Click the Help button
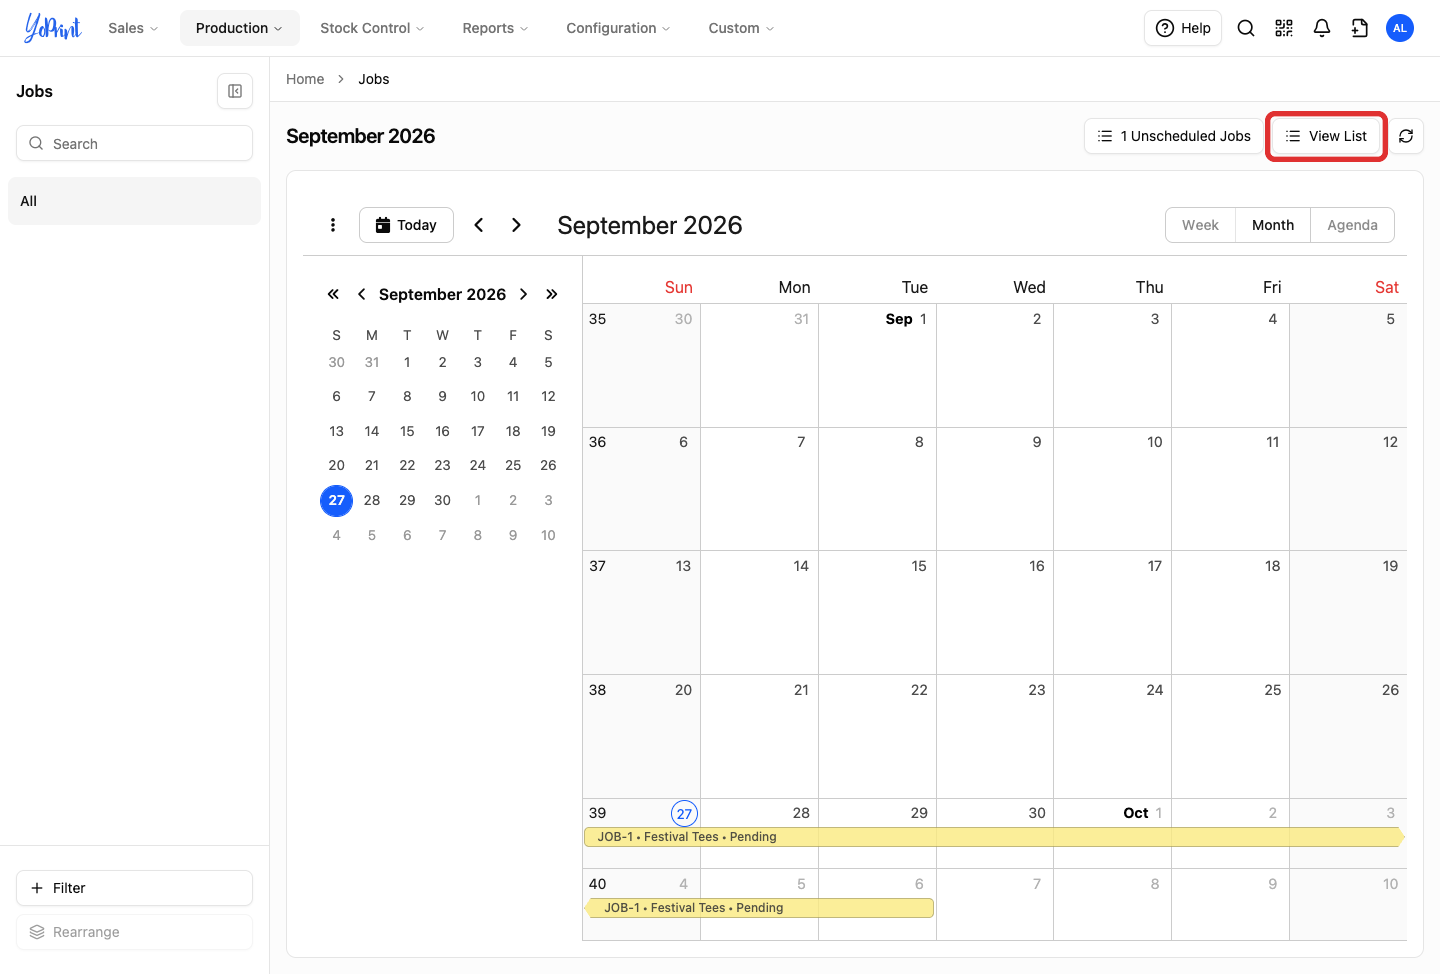The image size is (1440, 974). pyautogui.click(x=1183, y=28)
